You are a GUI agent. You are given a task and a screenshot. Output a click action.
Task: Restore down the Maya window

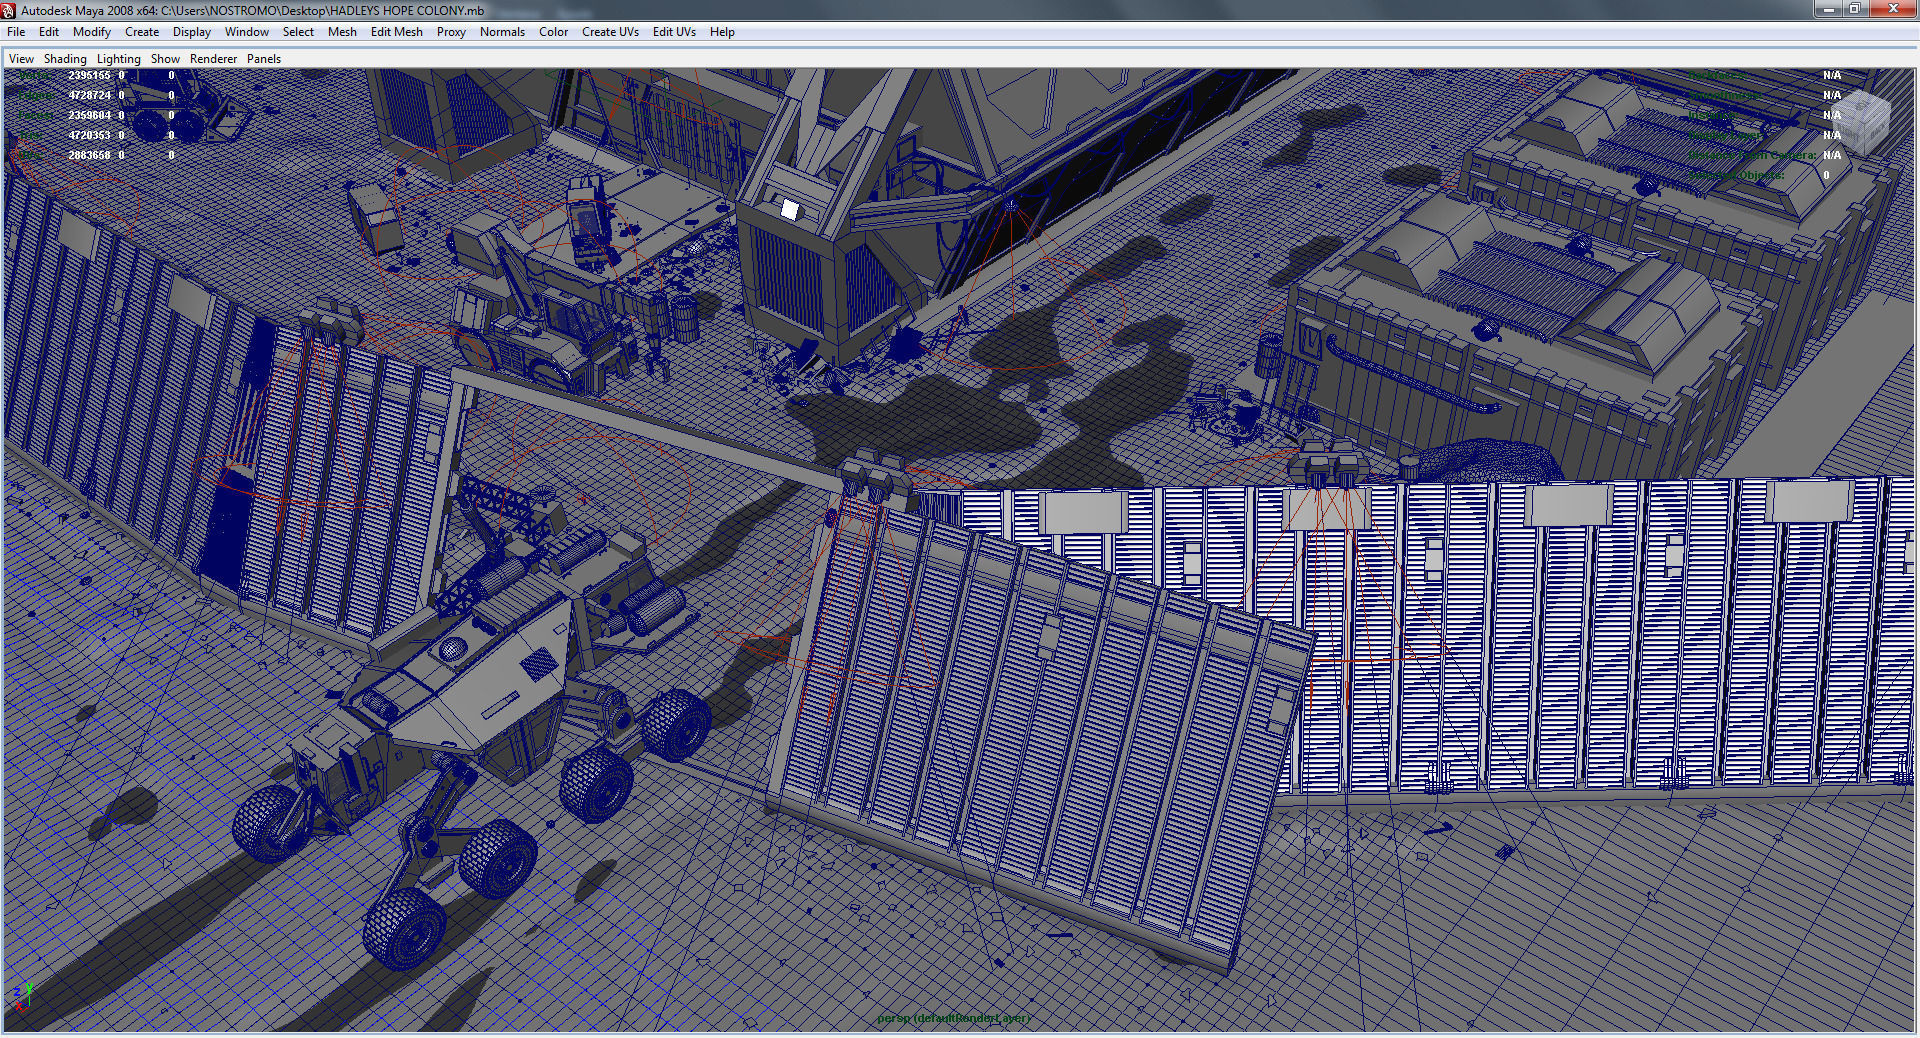pos(1855,9)
